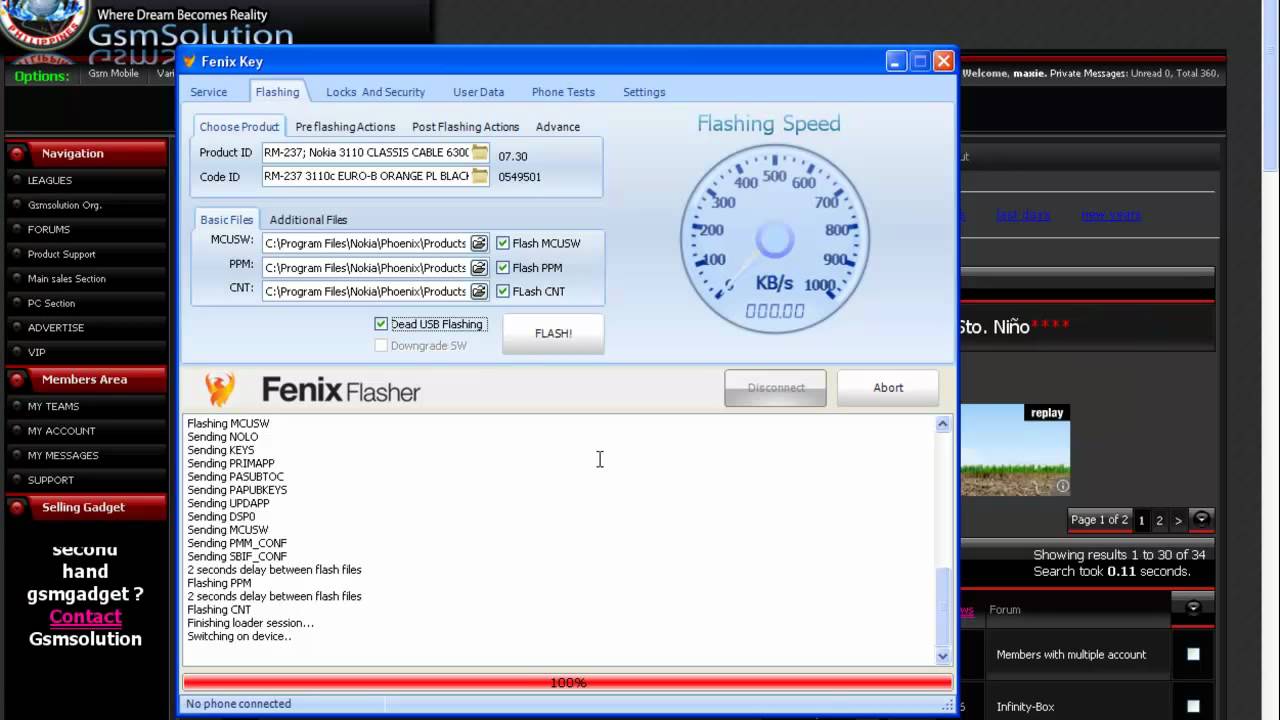Browse for the MCUSW file
This screenshot has height=720, width=1280.
479,243
